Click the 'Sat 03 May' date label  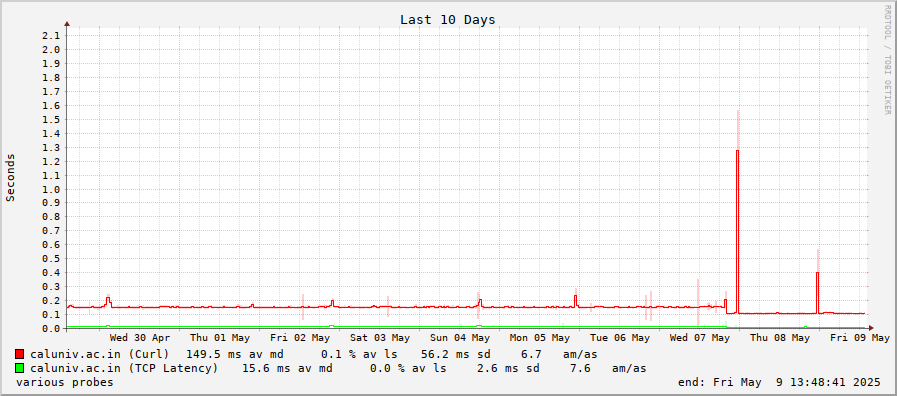pos(380,338)
